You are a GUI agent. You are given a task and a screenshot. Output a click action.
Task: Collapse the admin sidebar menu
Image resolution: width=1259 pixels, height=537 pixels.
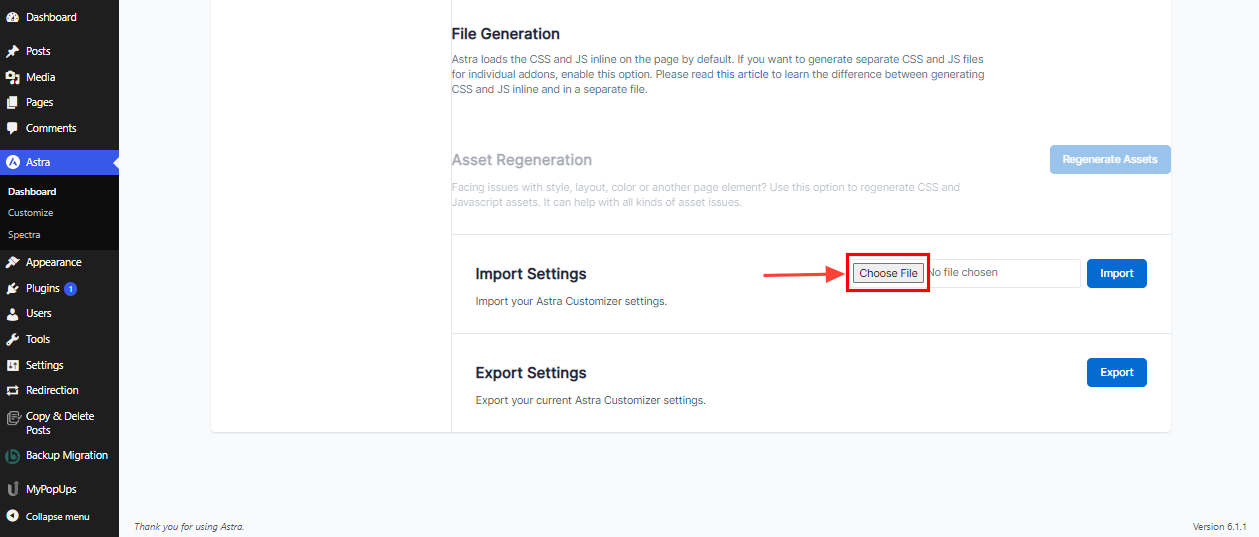click(59, 516)
